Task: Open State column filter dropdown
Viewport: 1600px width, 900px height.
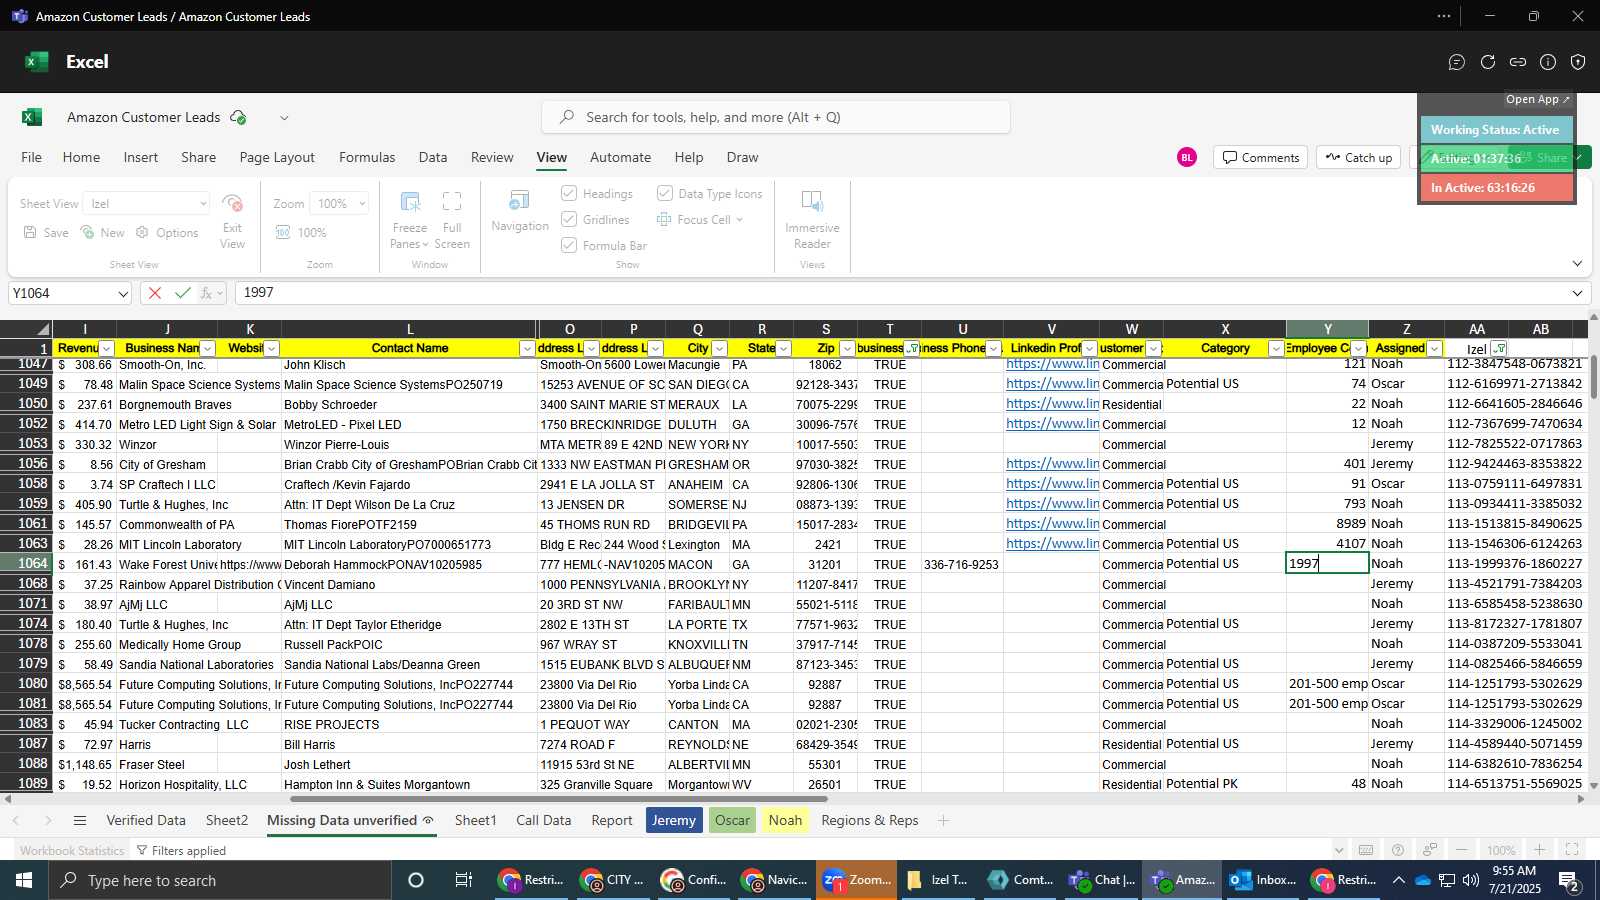Action: click(783, 348)
